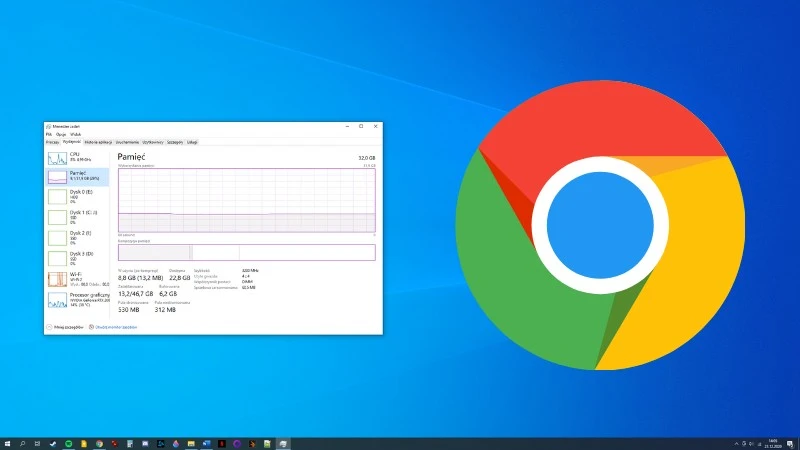Open the Action Center notifications

(x=790, y=444)
